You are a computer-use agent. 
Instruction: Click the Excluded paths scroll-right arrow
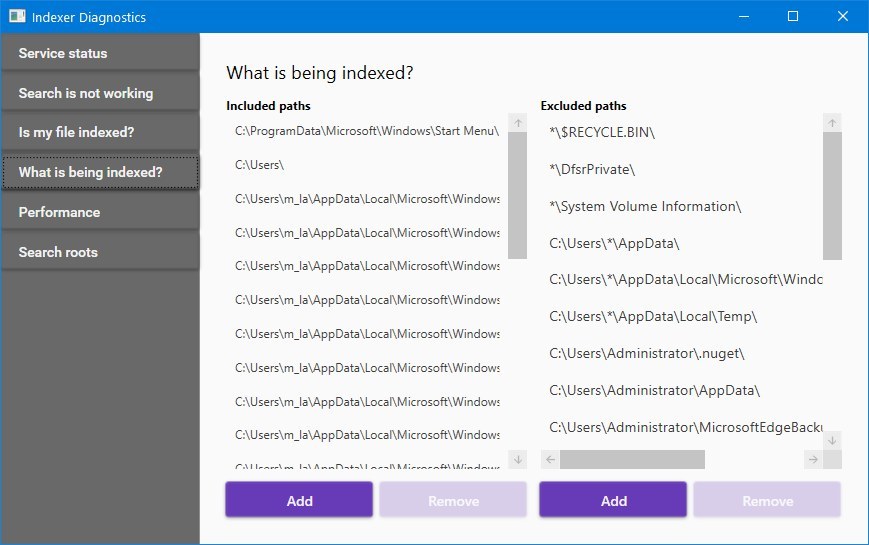click(813, 459)
